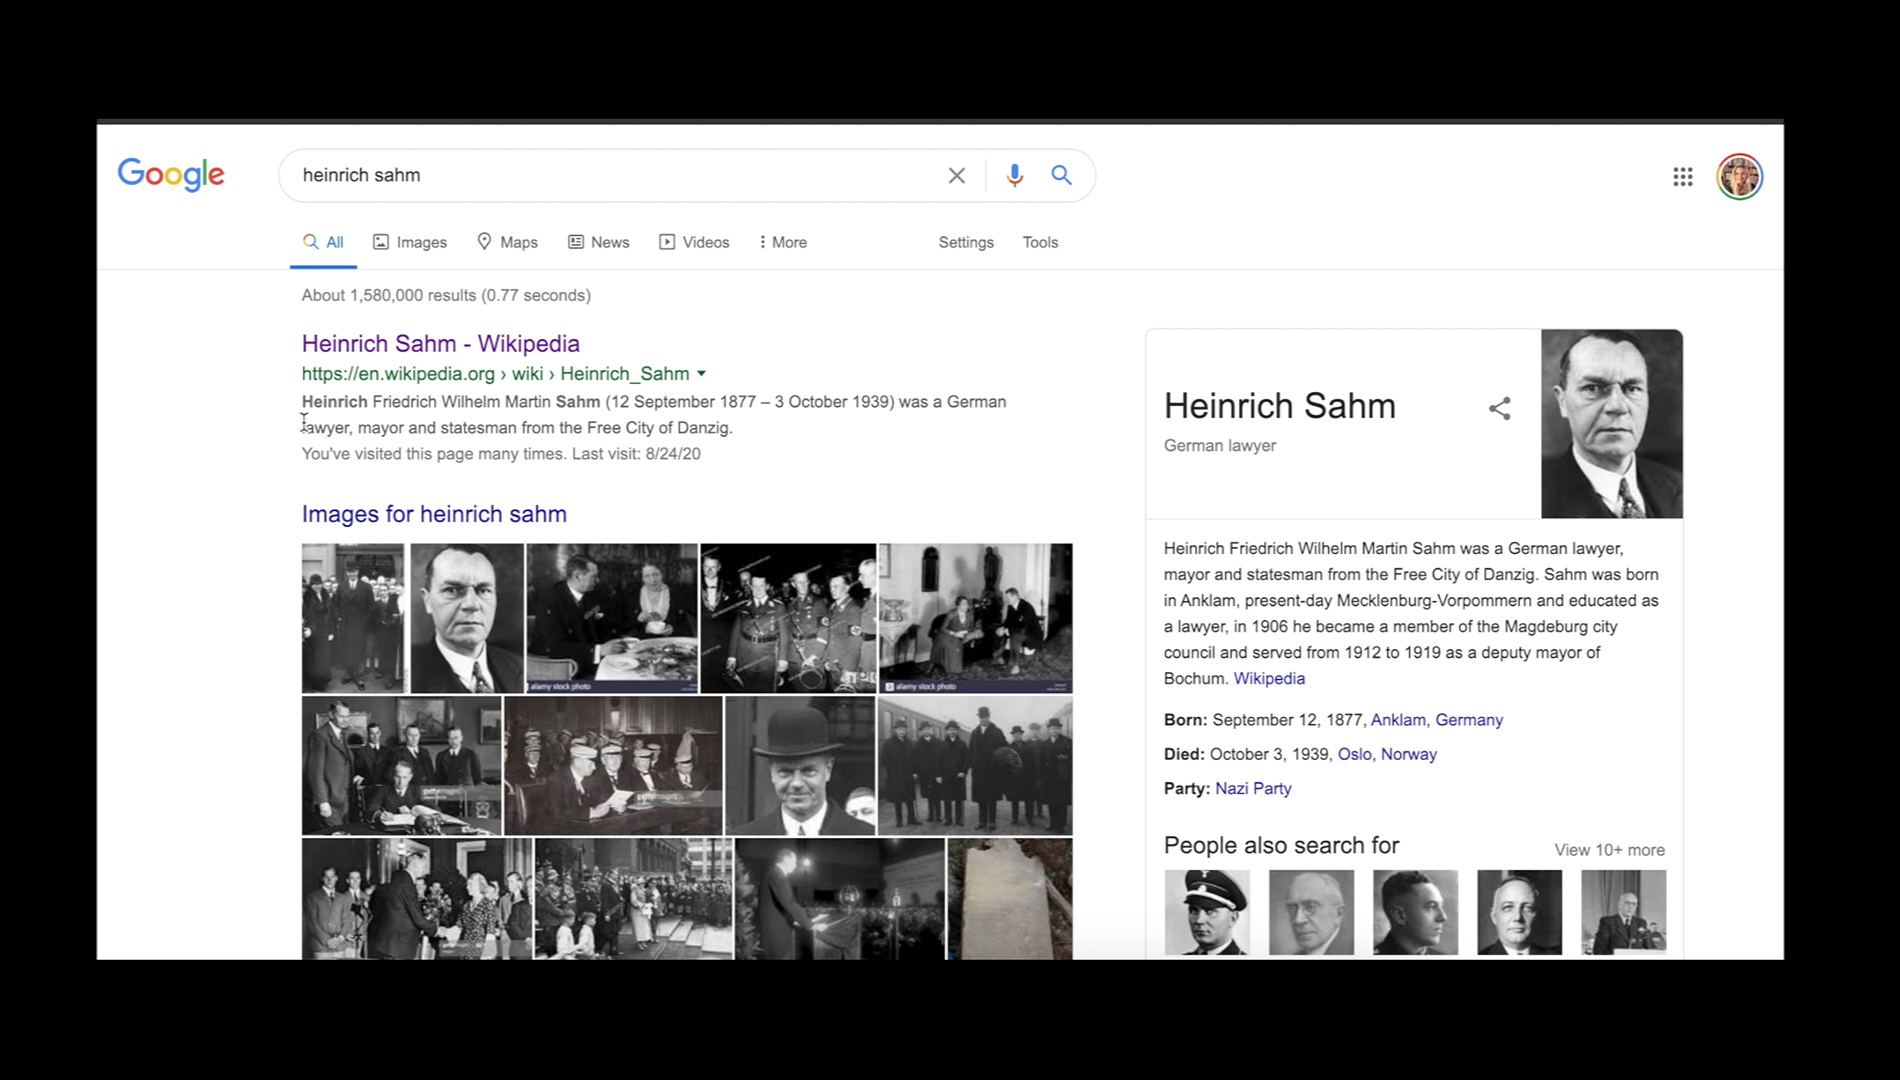Open the gravestone photo thumbnail

(1010, 898)
